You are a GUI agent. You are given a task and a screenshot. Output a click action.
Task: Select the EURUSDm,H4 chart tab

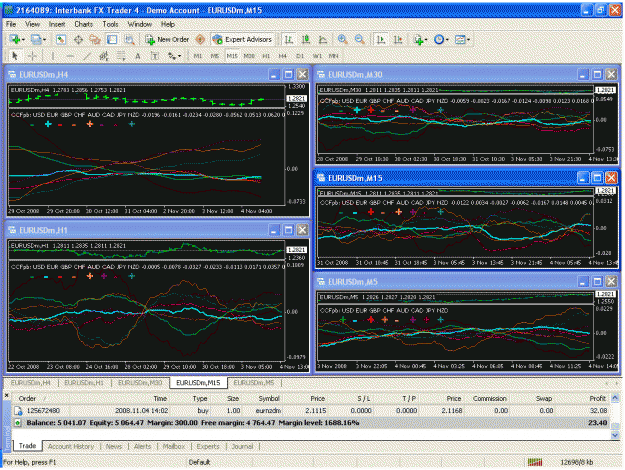click(31, 383)
